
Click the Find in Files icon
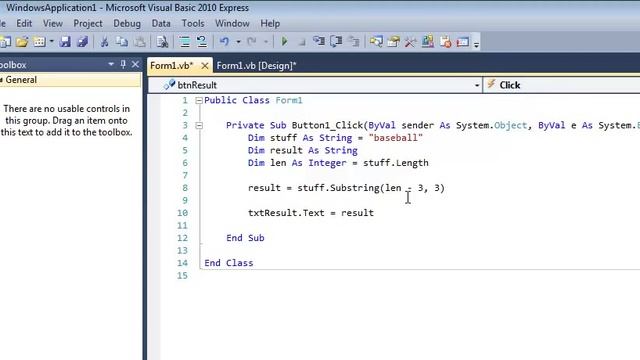(162, 42)
